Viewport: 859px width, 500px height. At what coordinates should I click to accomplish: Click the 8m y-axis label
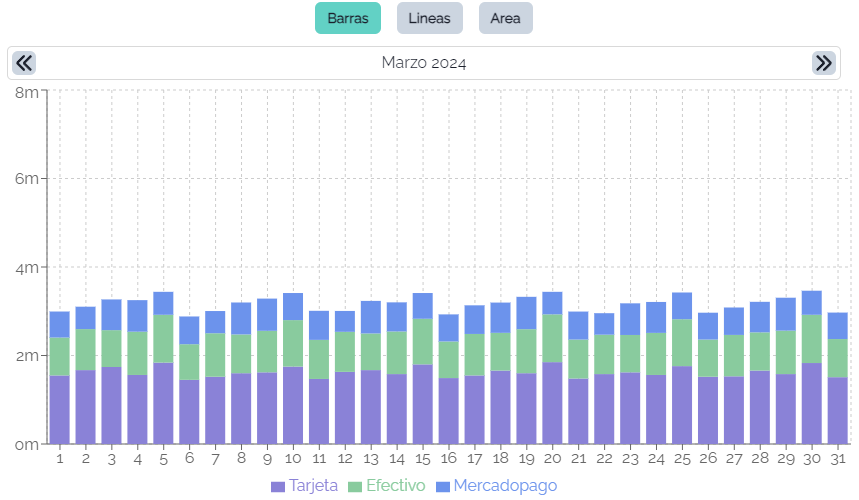(x=27, y=93)
